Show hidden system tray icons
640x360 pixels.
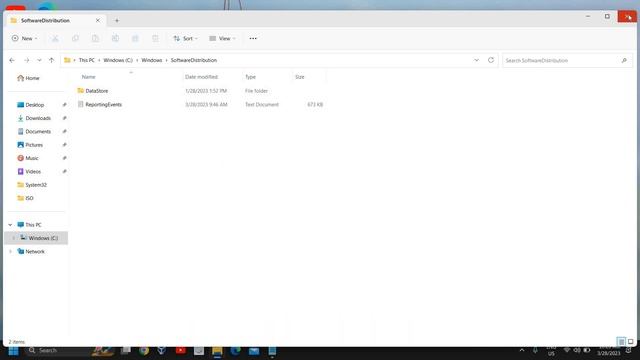pos(522,351)
